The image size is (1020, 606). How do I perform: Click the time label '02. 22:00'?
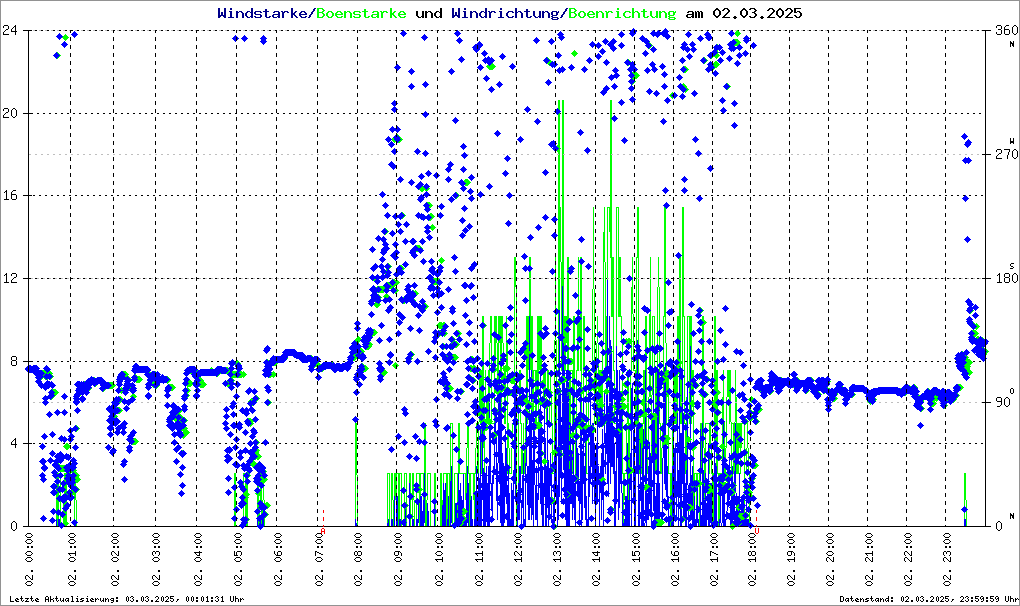tap(908, 559)
